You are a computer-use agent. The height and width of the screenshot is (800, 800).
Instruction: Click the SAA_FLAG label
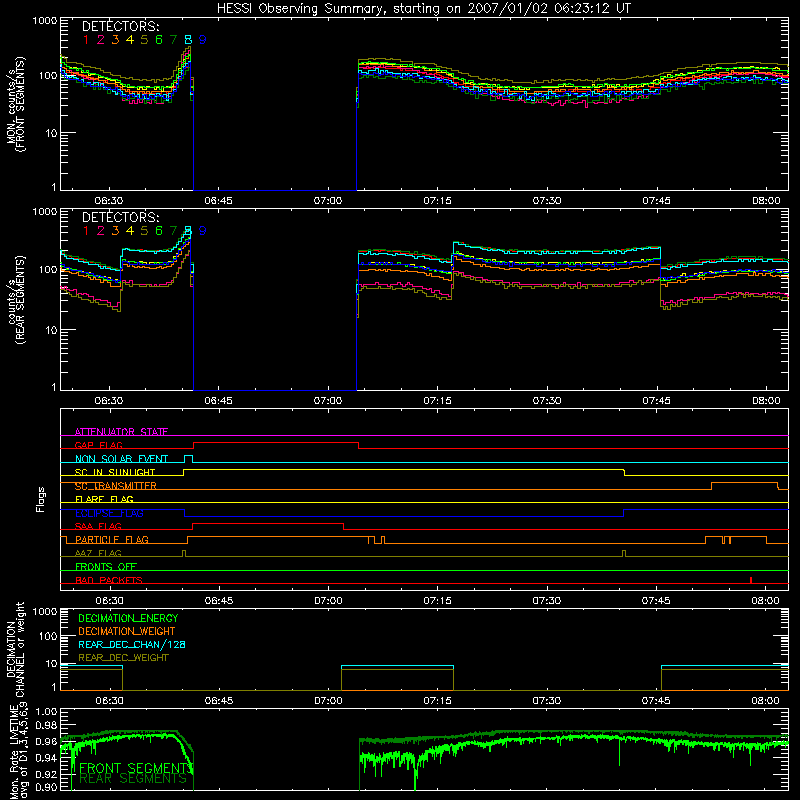[98, 526]
